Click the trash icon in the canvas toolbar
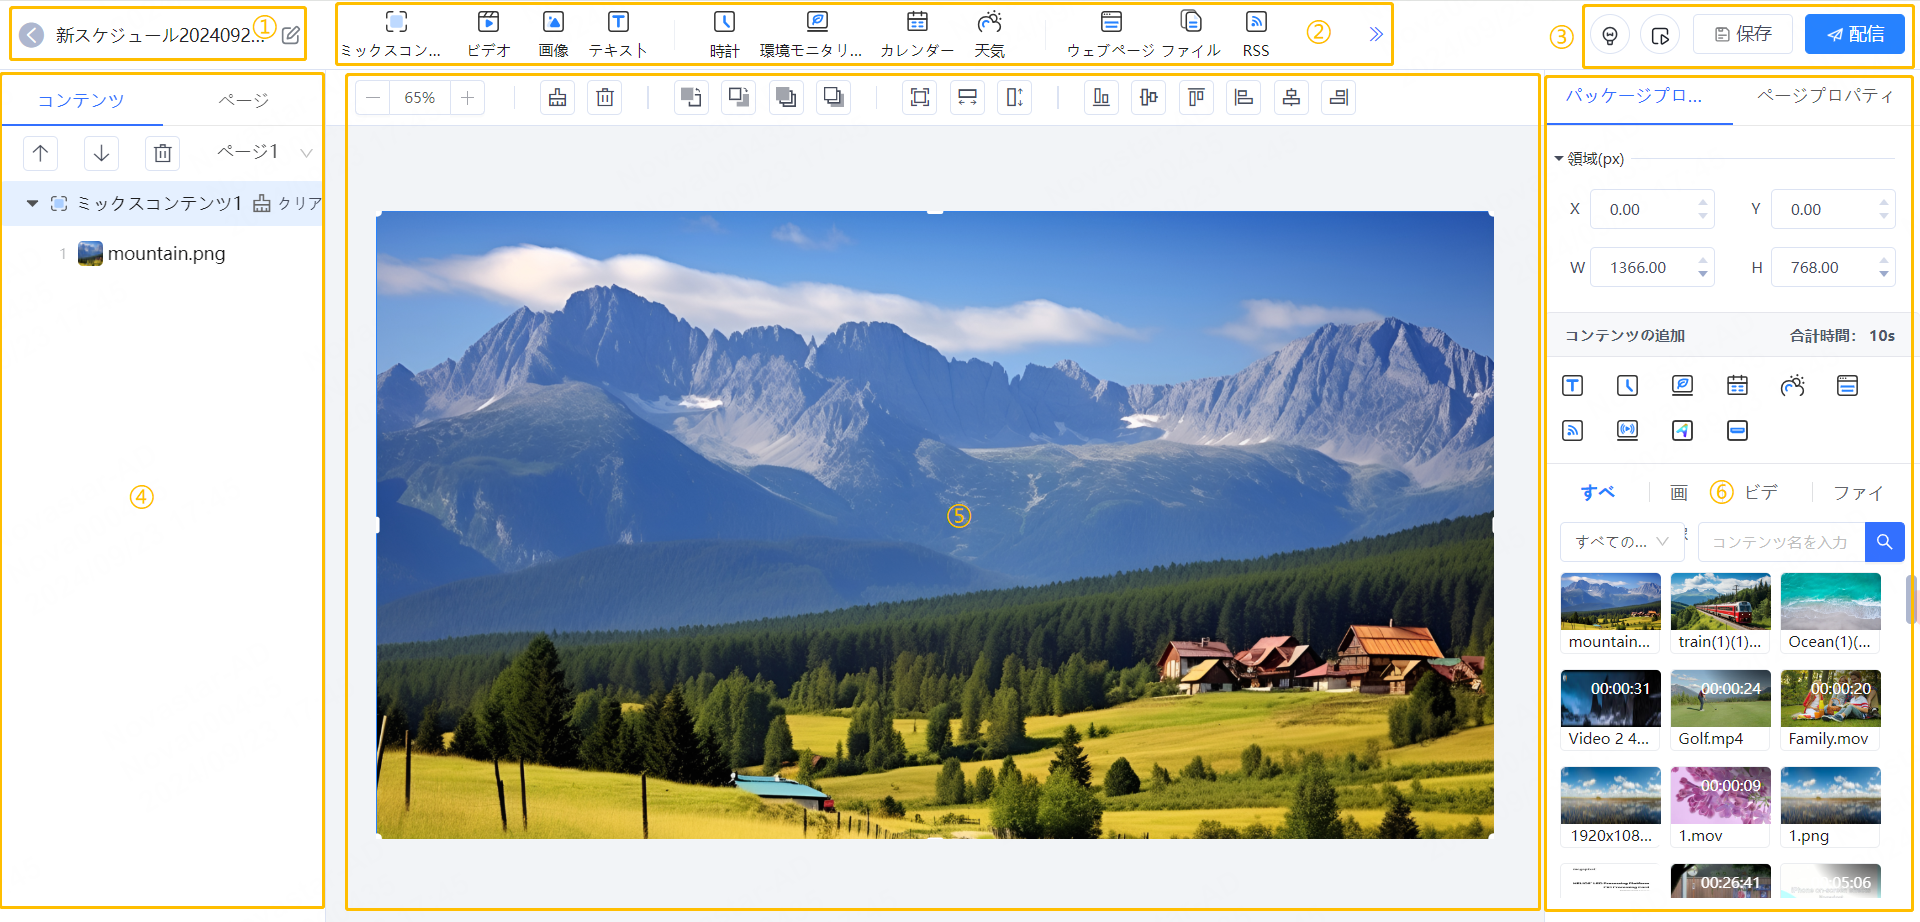This screenshot has width=1920, height=922. click(605, 97)
